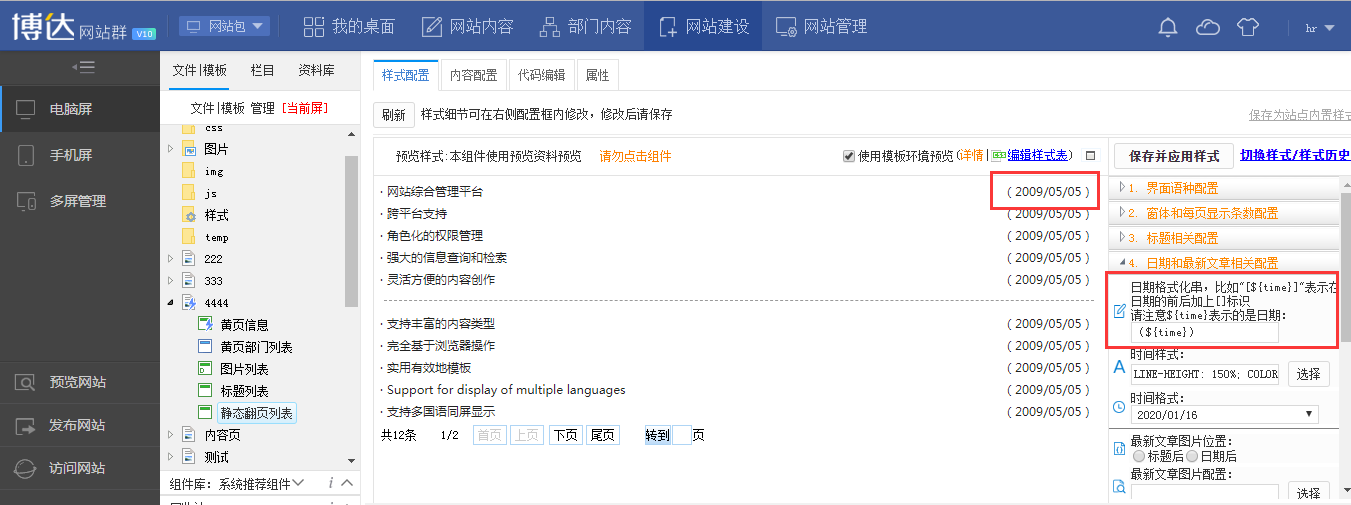The image size is (1351, 505).
Task: Open the 网站包 dropdown
Action: (x=224, y=26)
